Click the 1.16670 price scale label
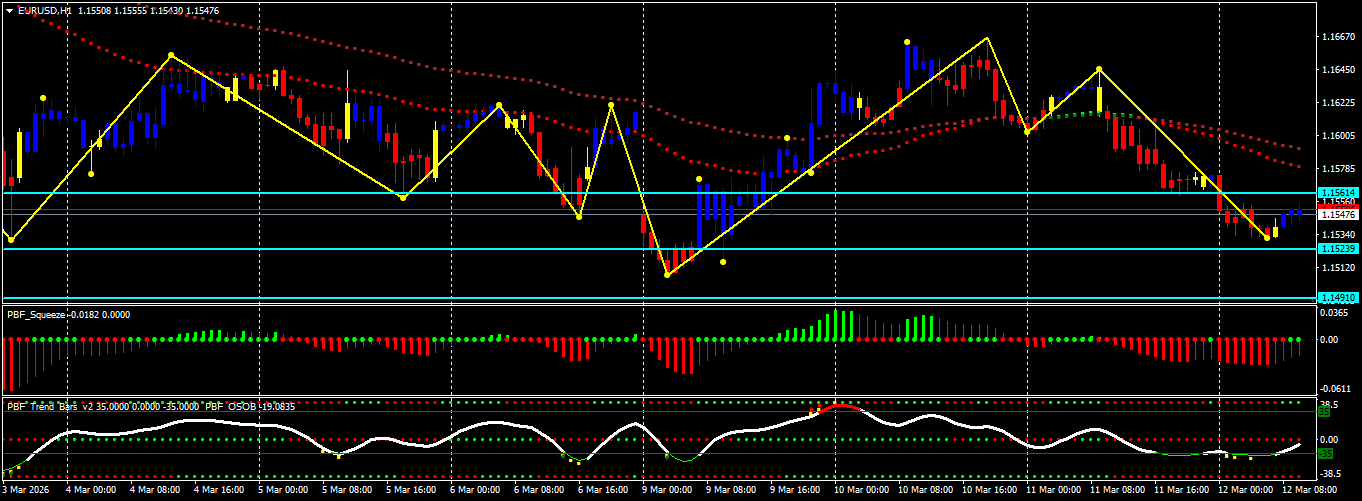The width and height of the screenshot is (1362, 501). pos(1338,37)
